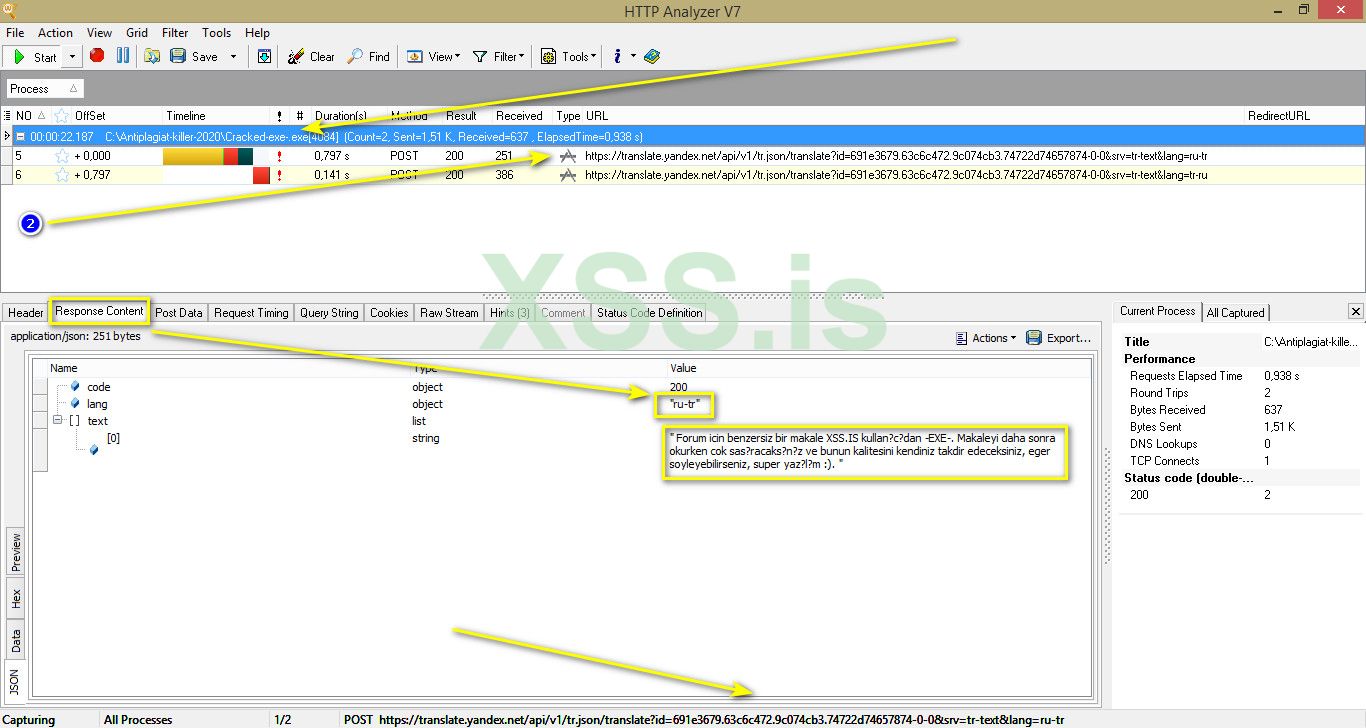Click the open file folder icon
This screenshot has width=1366, height=728.
[x=152, y=57]
